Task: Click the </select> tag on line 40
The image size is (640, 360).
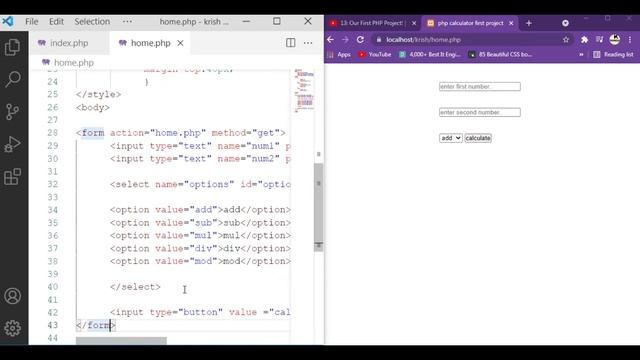Action: pyautogui.click(x=135, y=287)
